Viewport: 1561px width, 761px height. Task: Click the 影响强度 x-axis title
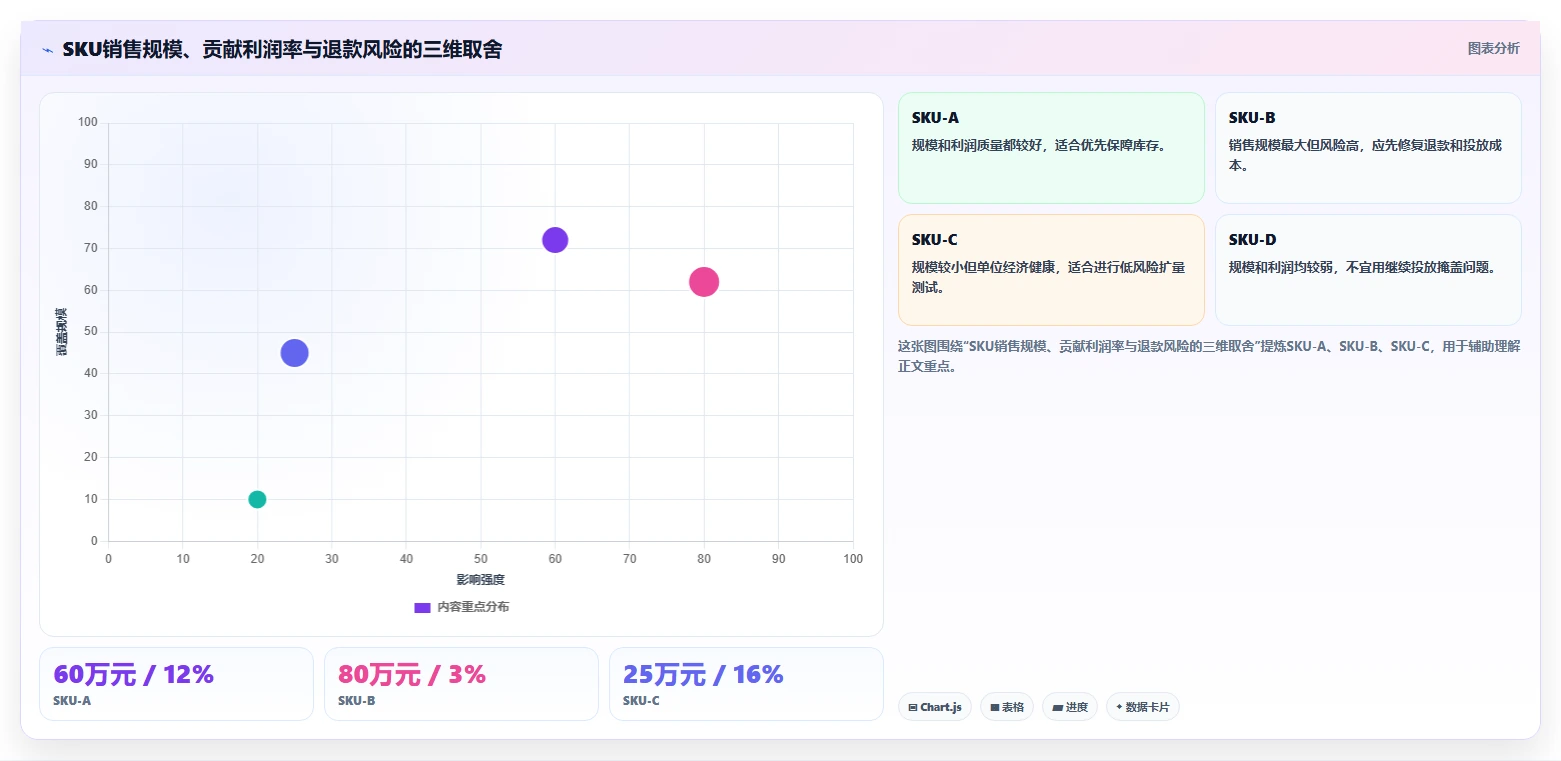pos(481,580)
